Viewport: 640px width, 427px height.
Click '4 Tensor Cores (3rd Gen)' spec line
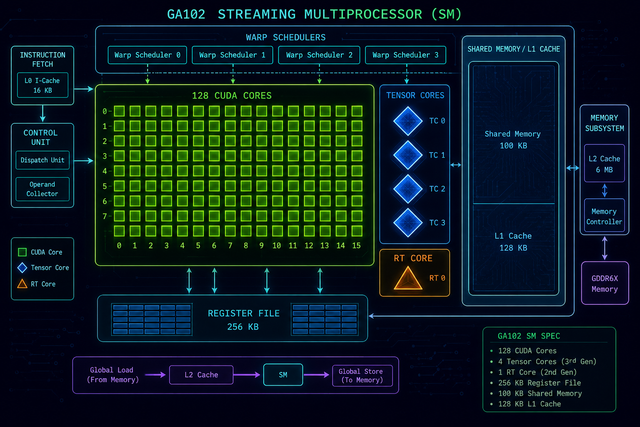point(547,361)
